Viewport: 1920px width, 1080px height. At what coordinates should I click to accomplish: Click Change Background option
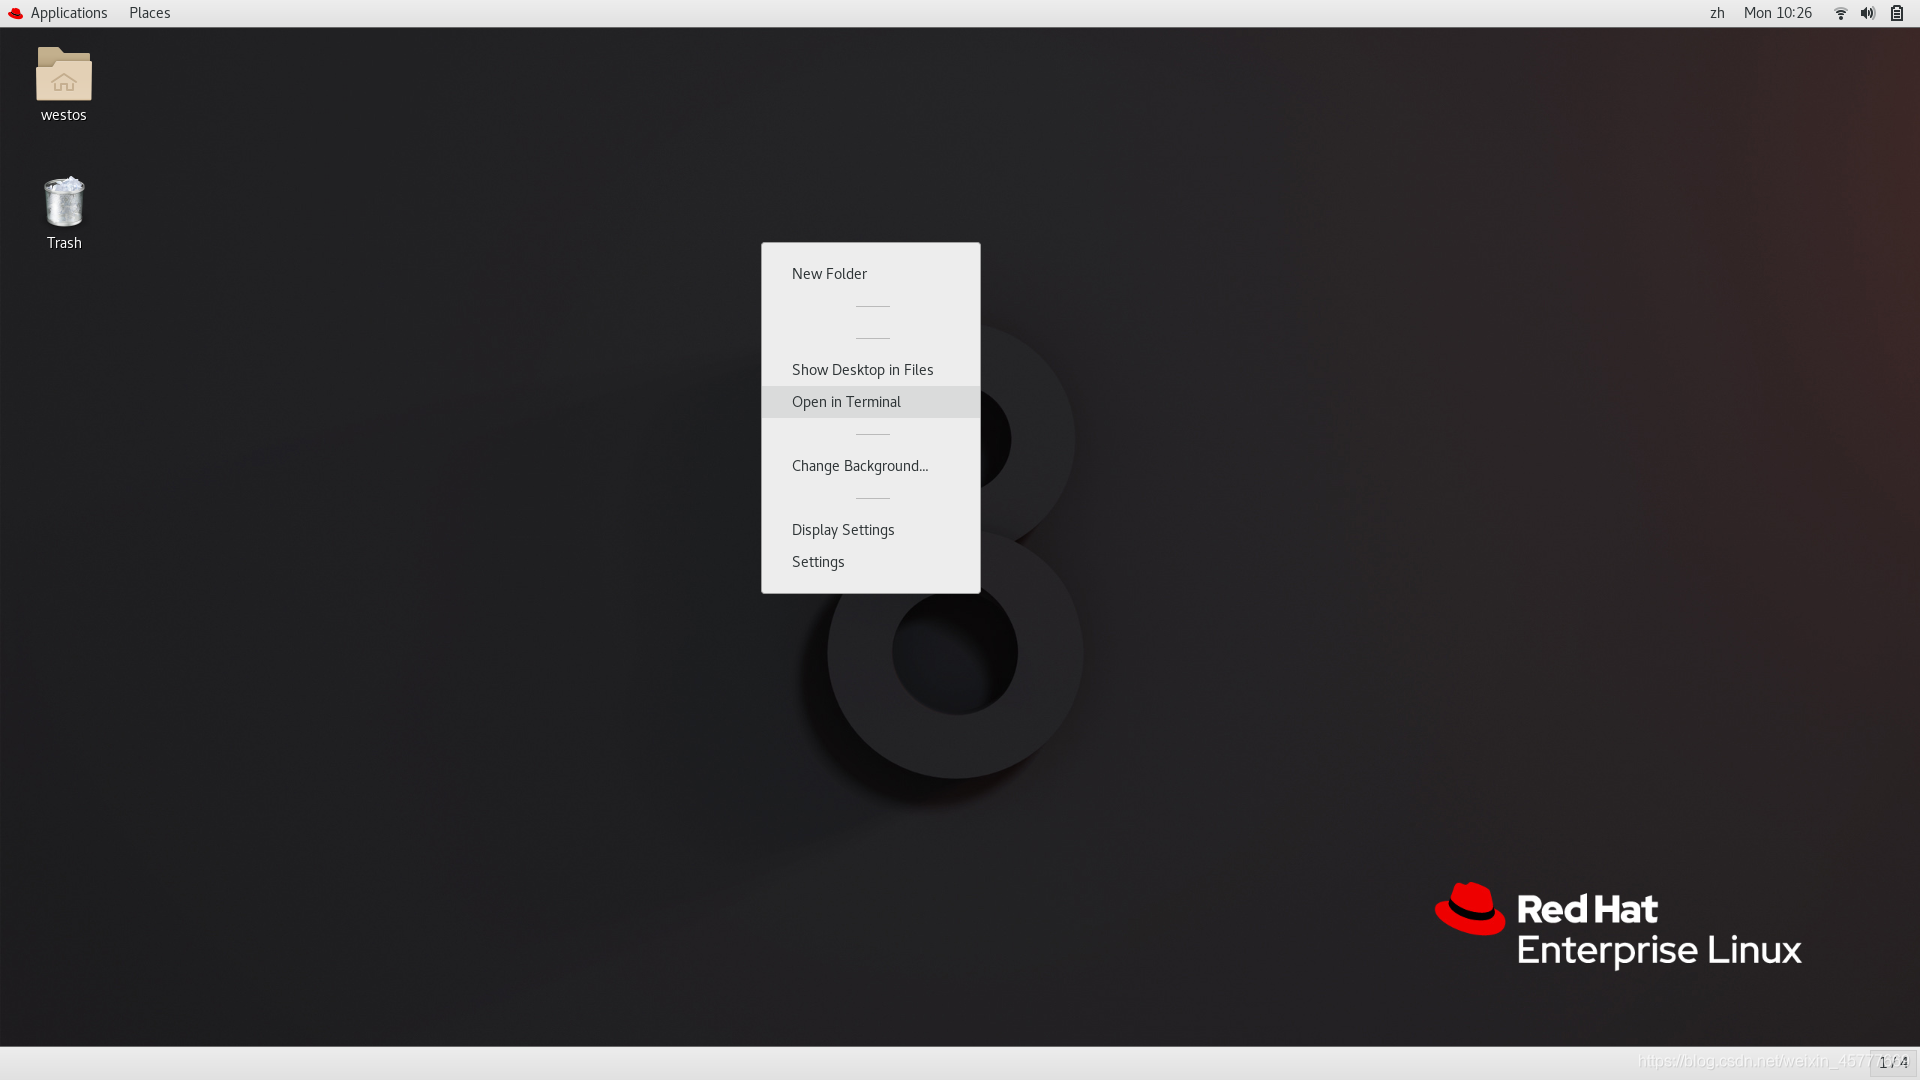[x=860, y=464]
